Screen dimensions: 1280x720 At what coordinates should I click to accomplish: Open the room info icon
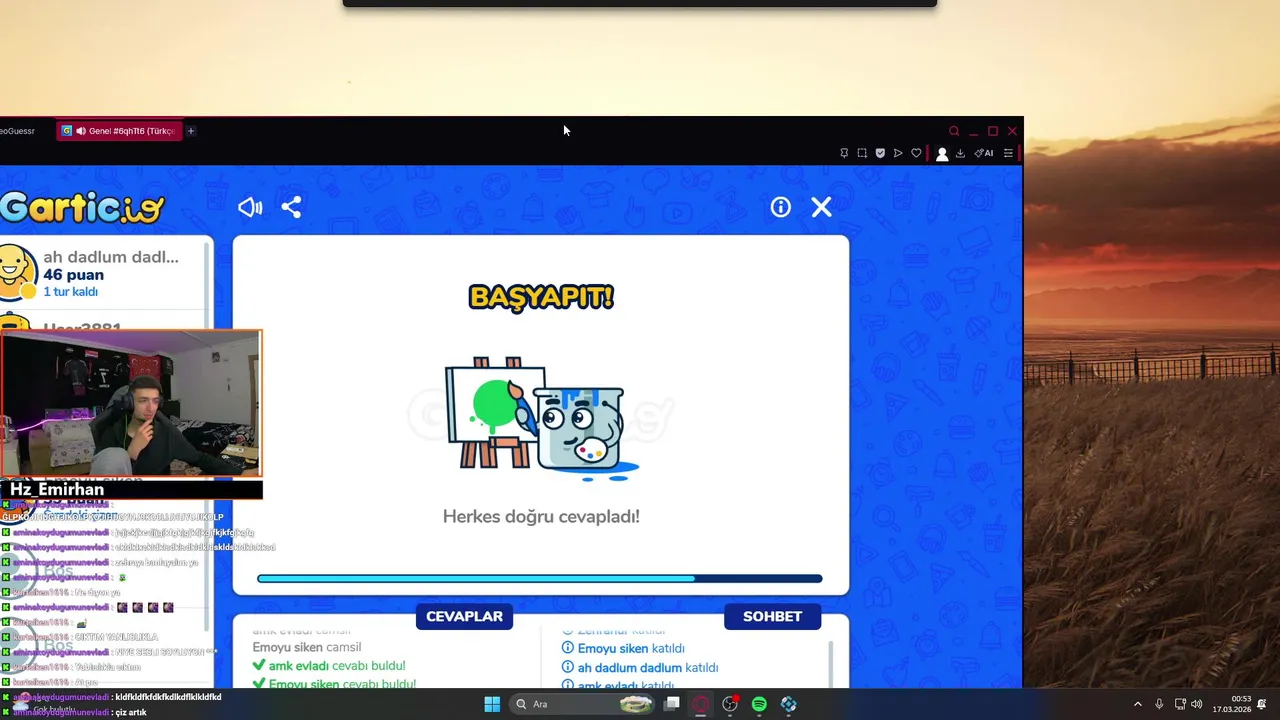(x=780, y=207)
